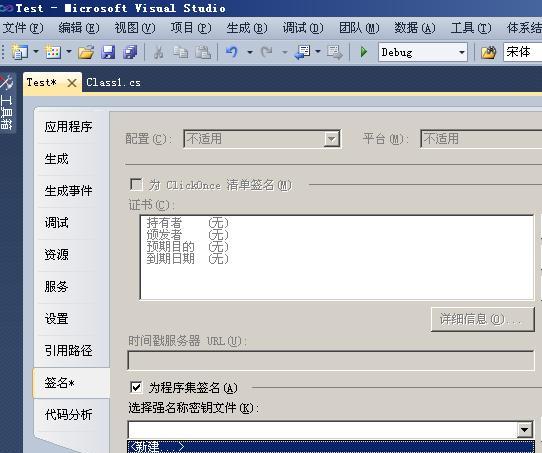Open the strong name key file dropdown arrow

(x=524, y=430)
